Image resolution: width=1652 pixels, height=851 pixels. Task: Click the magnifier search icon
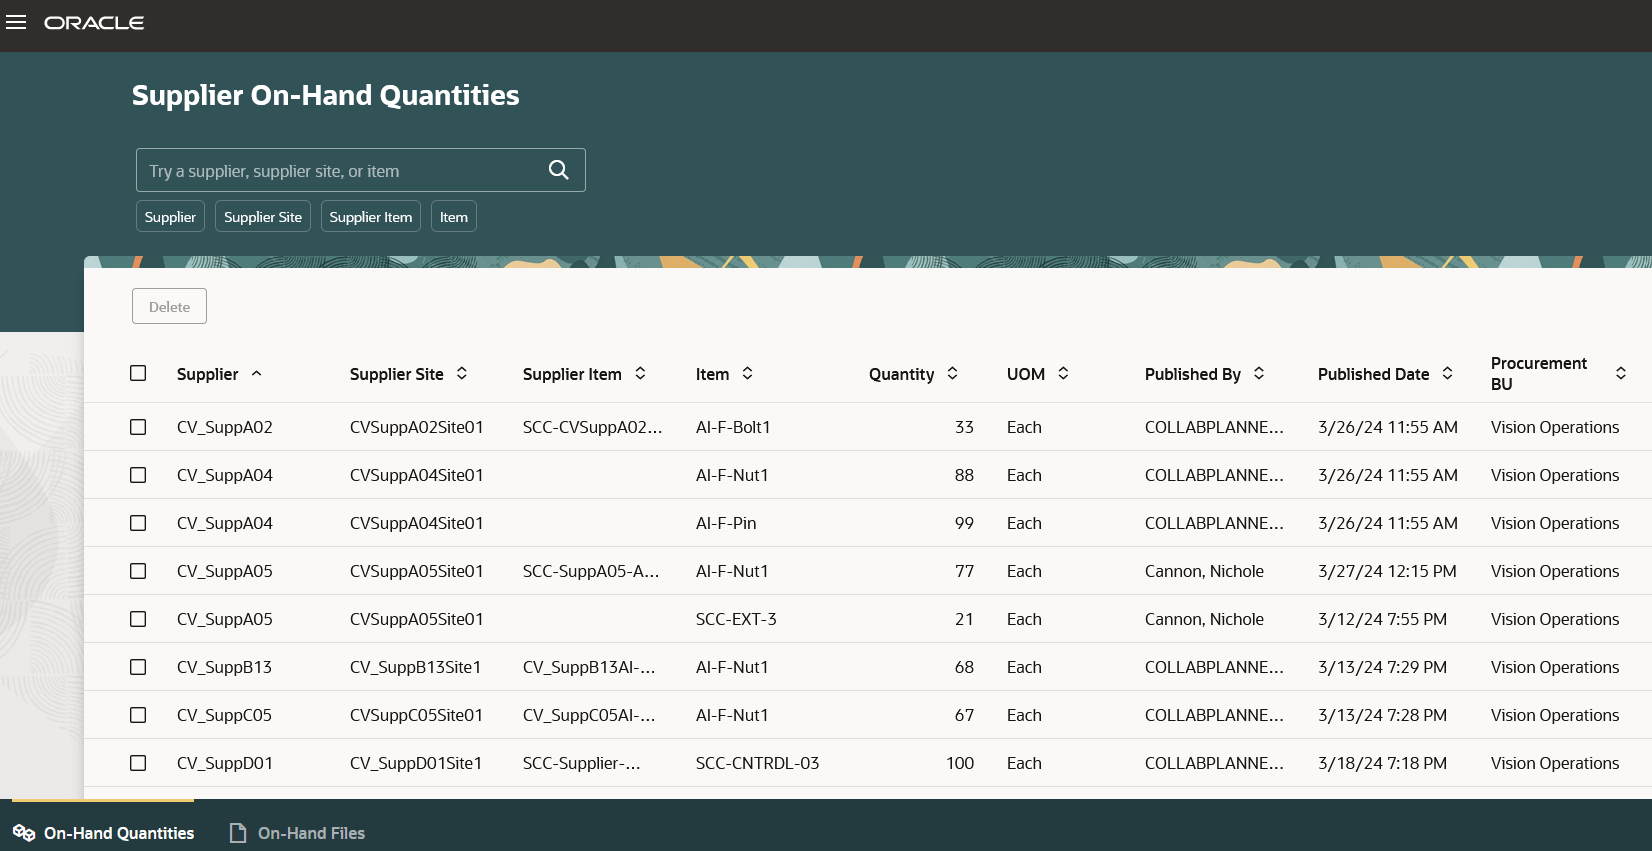(559, 170)
